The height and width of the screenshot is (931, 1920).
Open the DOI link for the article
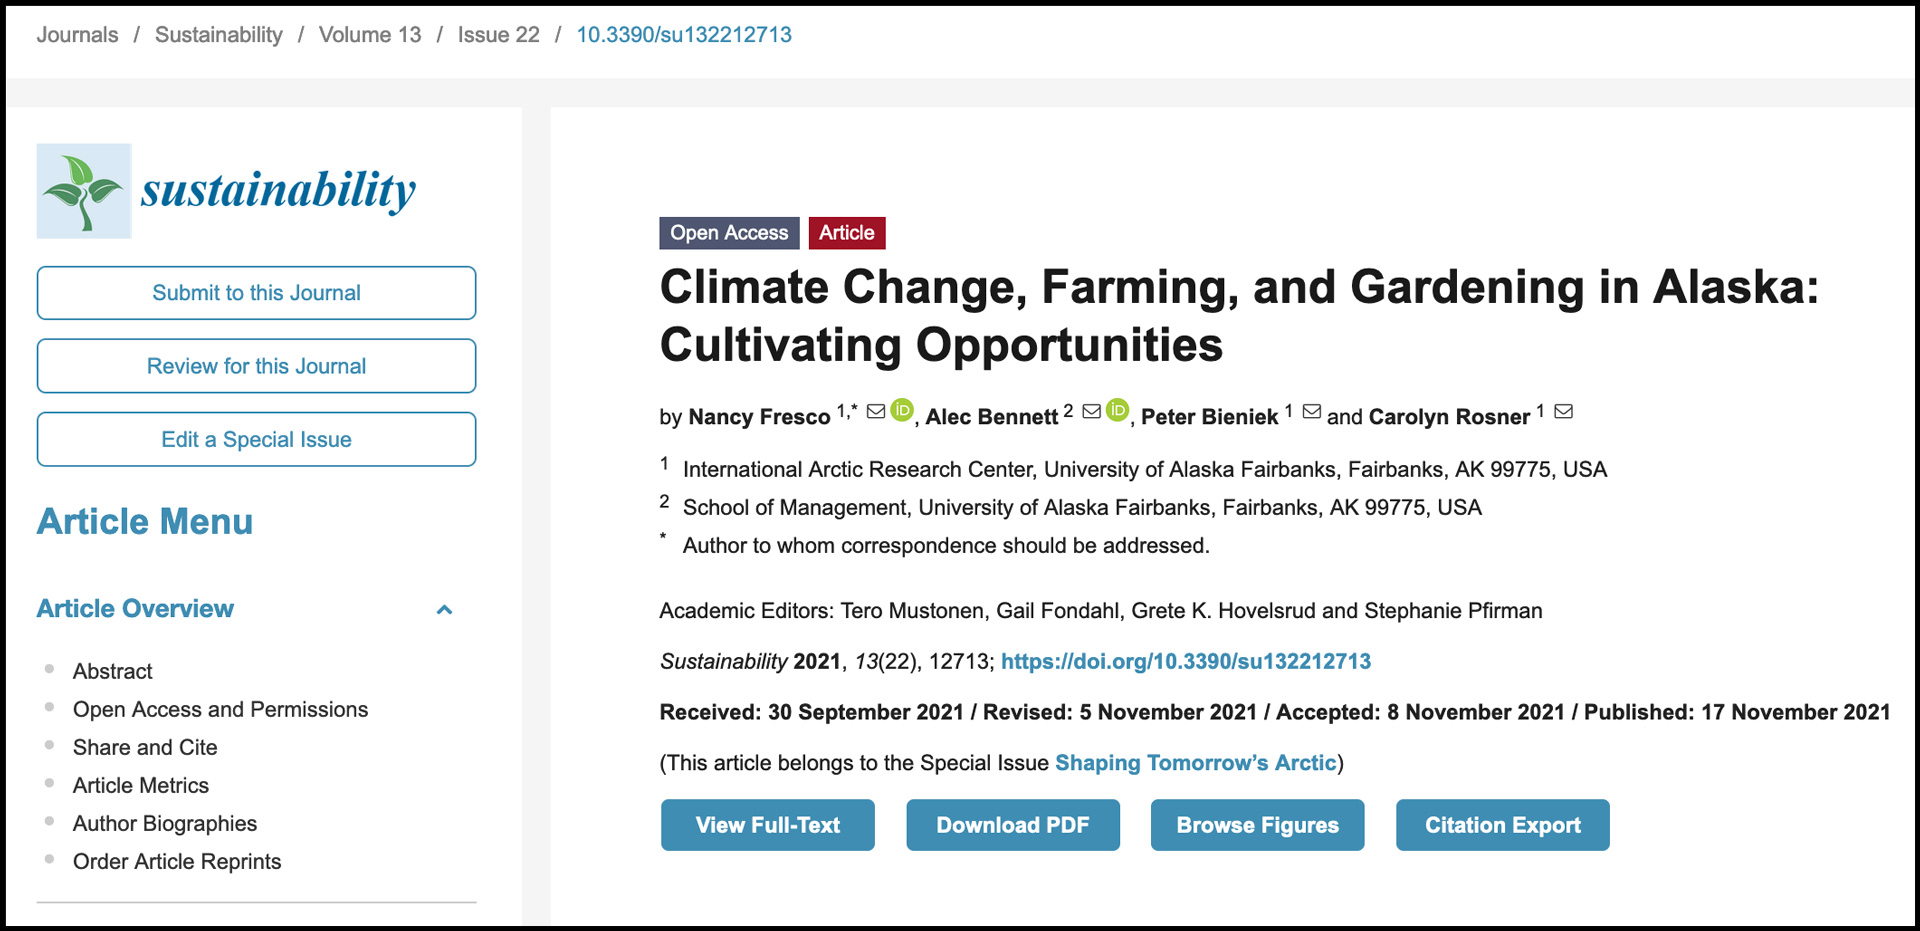(x=1186, y=661)
